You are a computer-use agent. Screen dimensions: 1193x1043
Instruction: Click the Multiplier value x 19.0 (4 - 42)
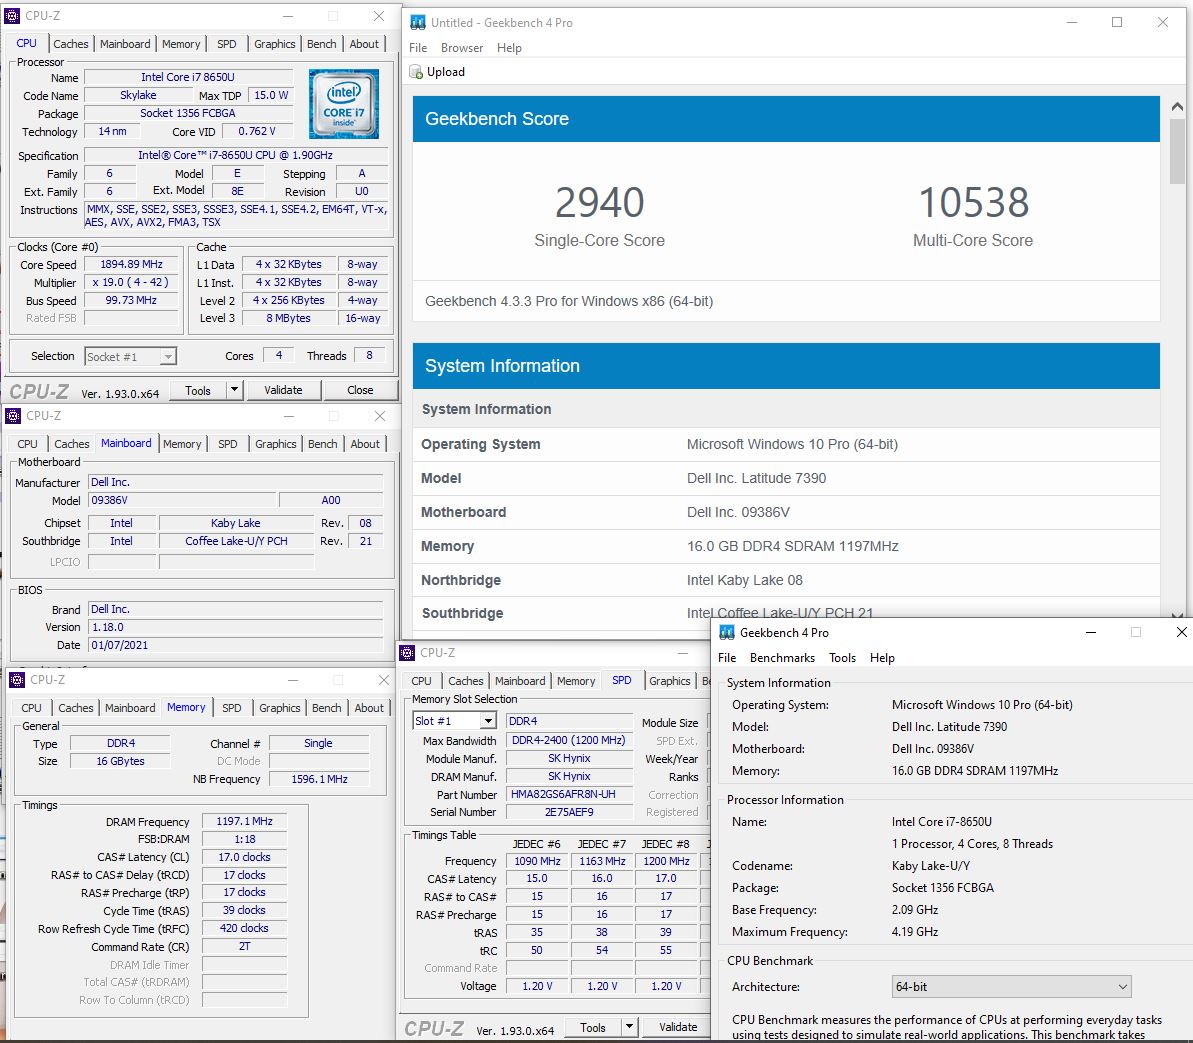[x=132, y=282]
